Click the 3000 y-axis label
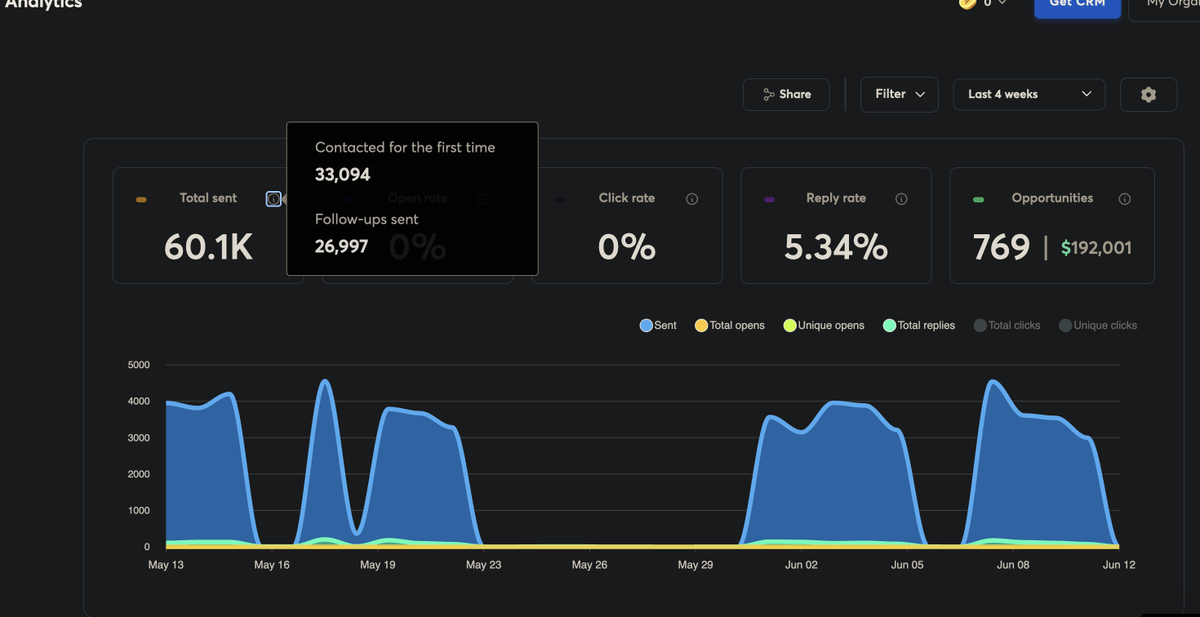 (139, 438)
